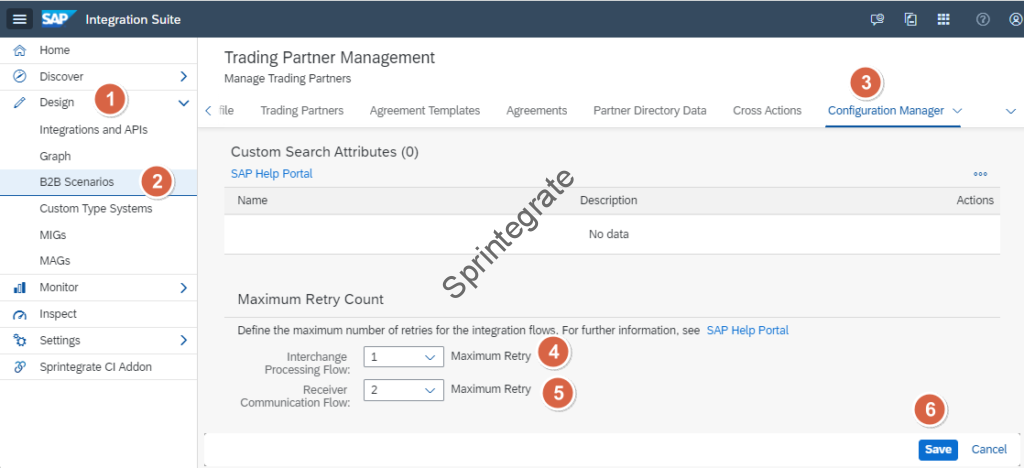1024x468 pixels.
Task: Switch to the Agreements tab
Action: (536, 110)
